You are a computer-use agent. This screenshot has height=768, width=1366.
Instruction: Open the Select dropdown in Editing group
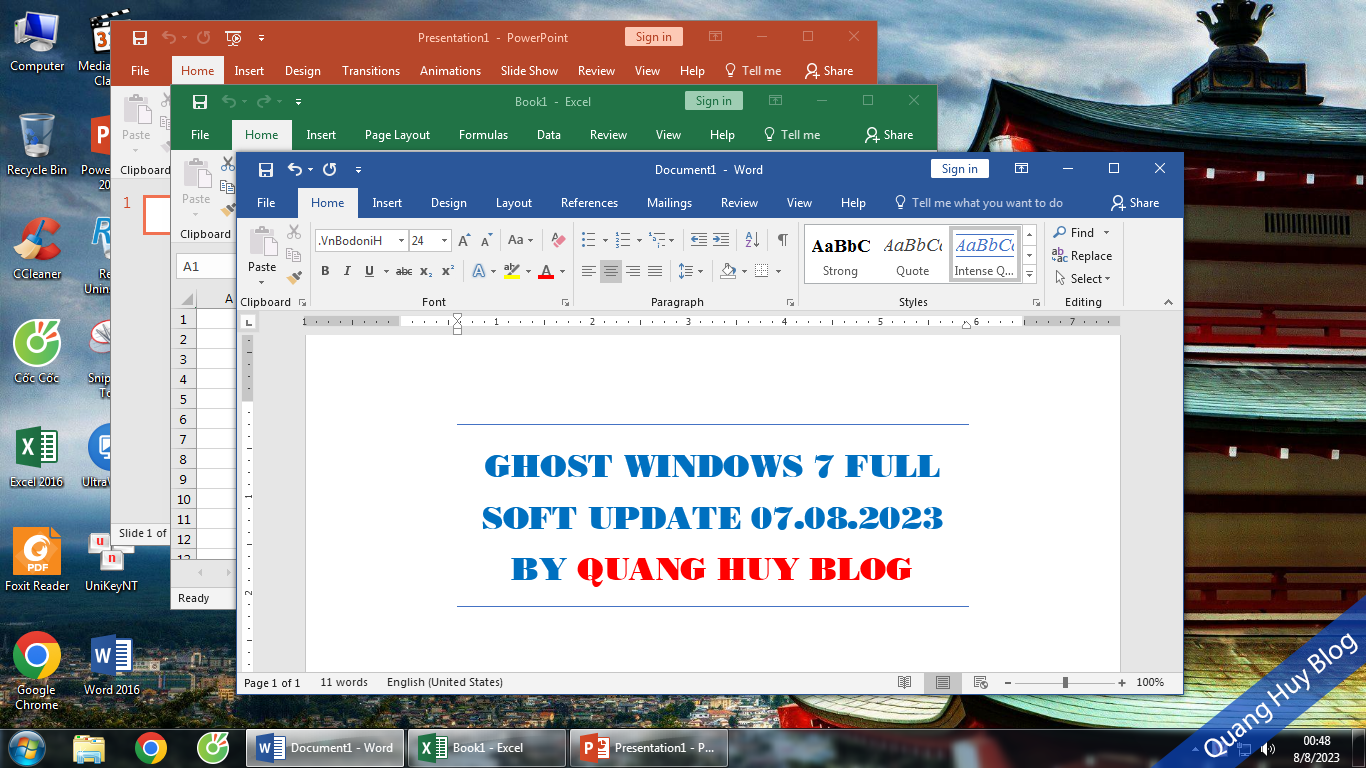(1082, 279)
